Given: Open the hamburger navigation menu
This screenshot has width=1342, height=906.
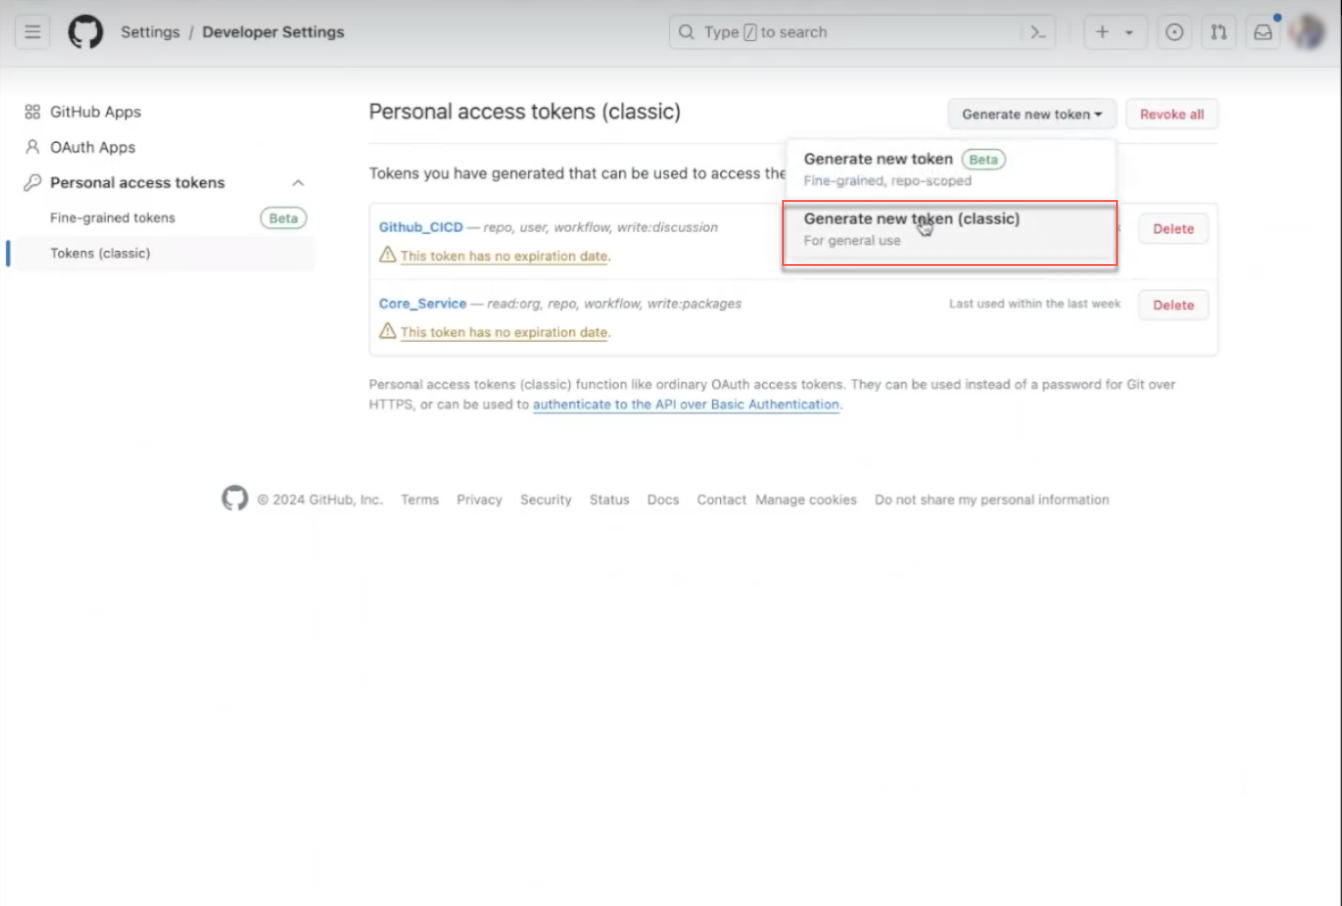Looking at the screenshot, I should (33, 32).
